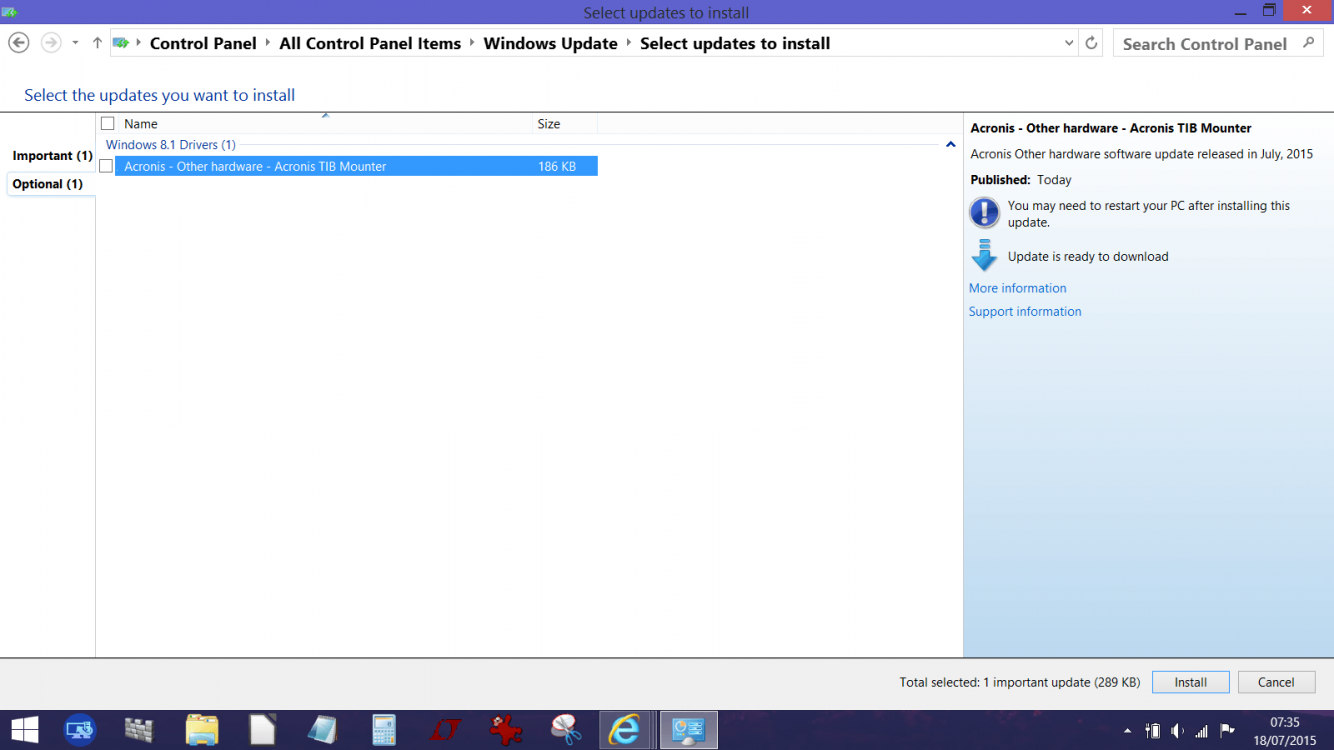Open File Explorer from the taskbar
The width and height of the screenshot is (1334, 750).
point(201,730)
